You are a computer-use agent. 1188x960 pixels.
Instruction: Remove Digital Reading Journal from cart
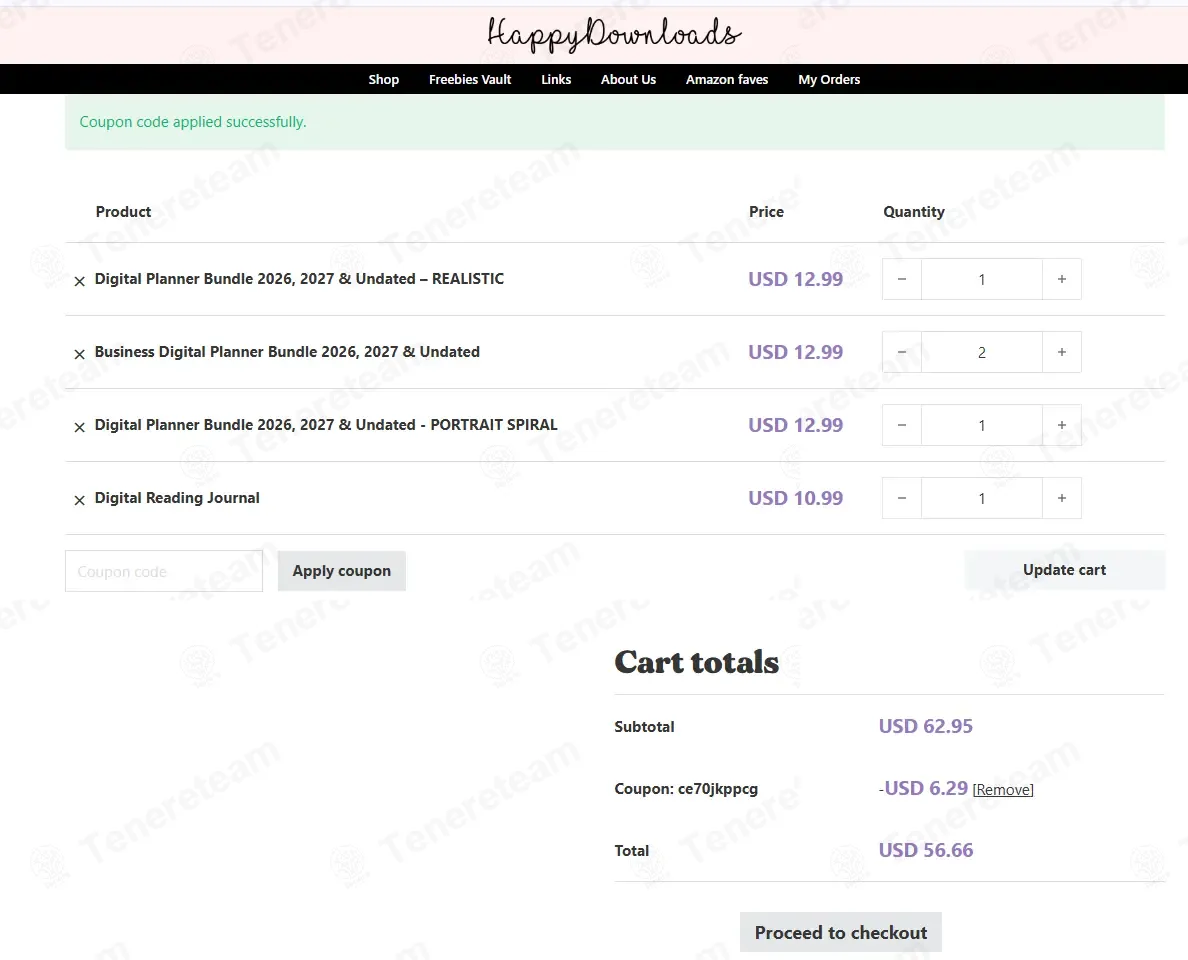pyautogui.click(x=80, y=500)
